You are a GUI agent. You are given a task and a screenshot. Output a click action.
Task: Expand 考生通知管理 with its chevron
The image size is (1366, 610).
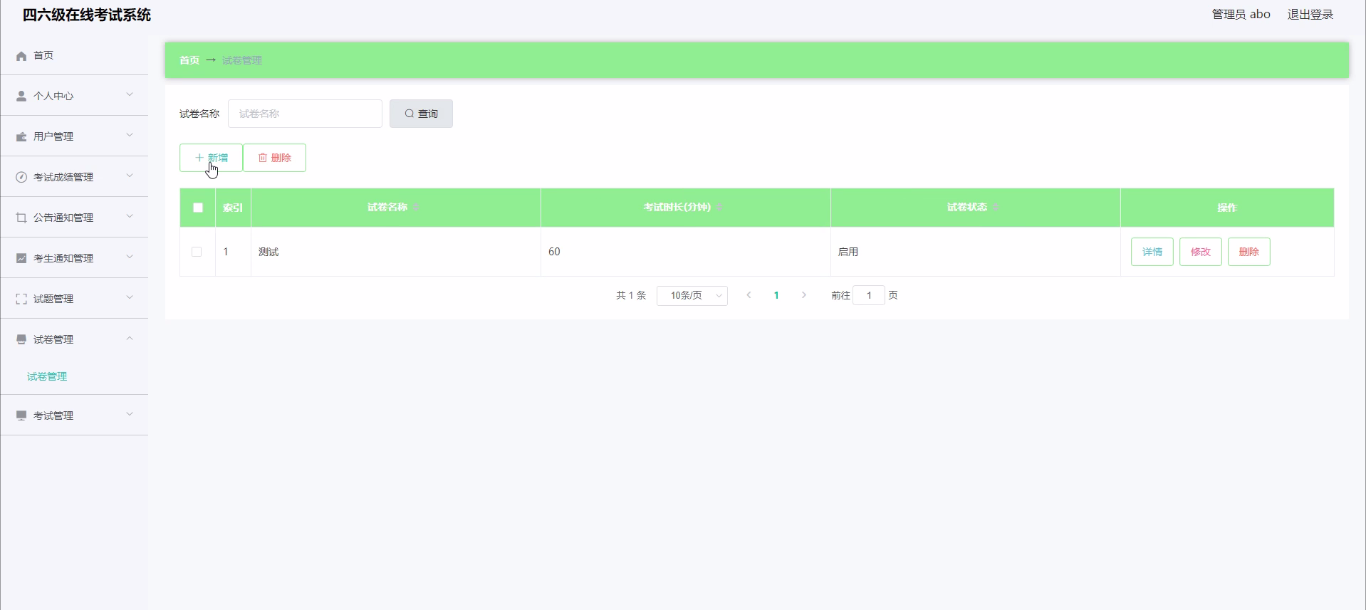tap(130, 257)
